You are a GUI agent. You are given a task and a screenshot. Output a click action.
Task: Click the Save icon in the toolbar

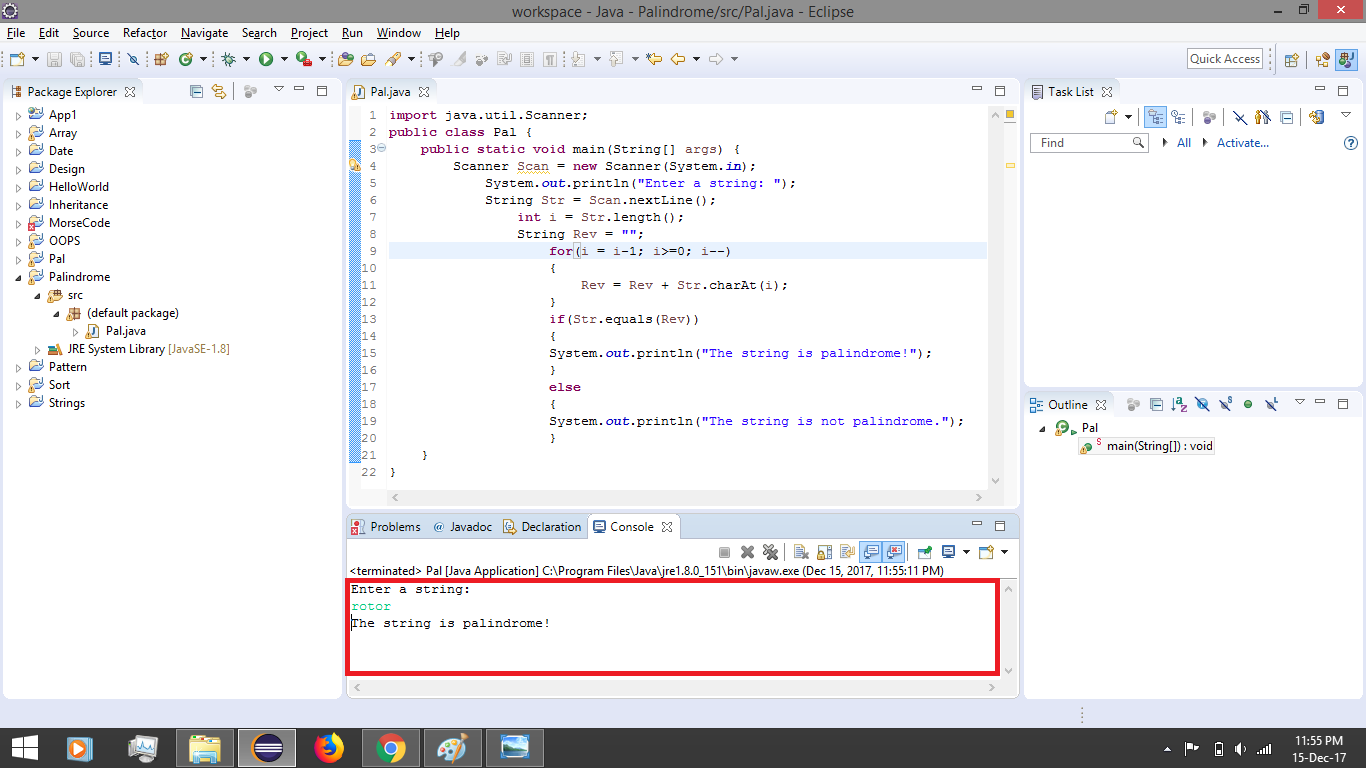coord(53,58)
